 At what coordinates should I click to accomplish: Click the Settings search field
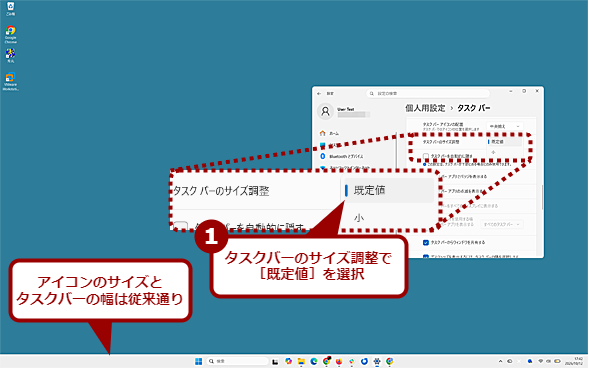click(x=428, y=93)
